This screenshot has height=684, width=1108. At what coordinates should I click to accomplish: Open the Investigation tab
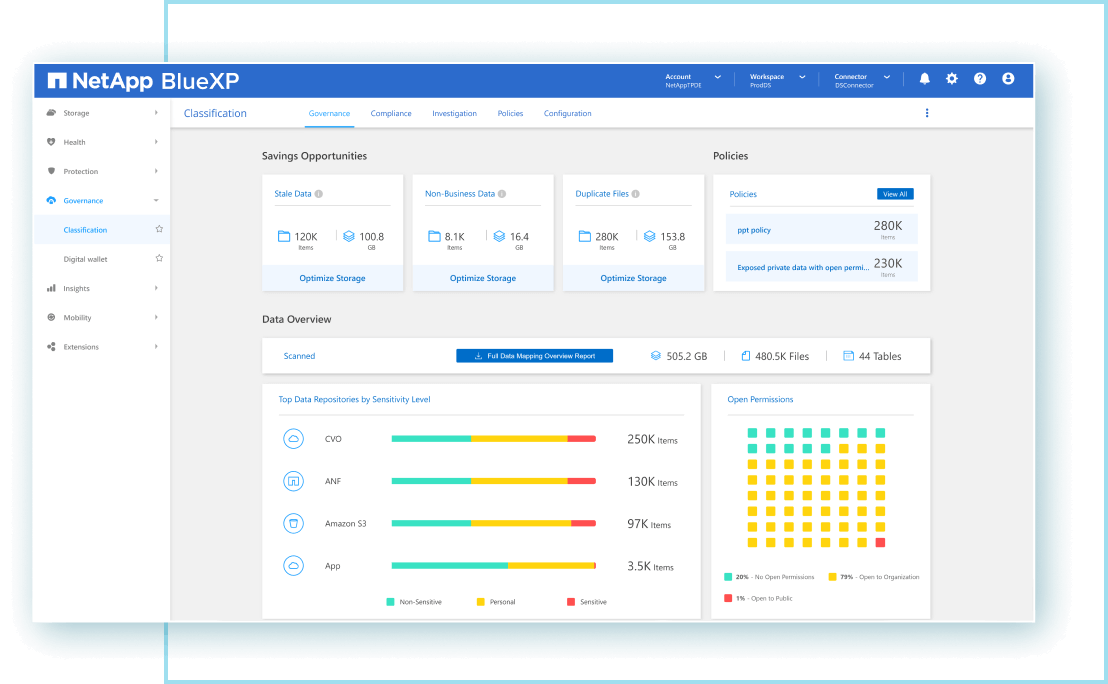[454, 114]
